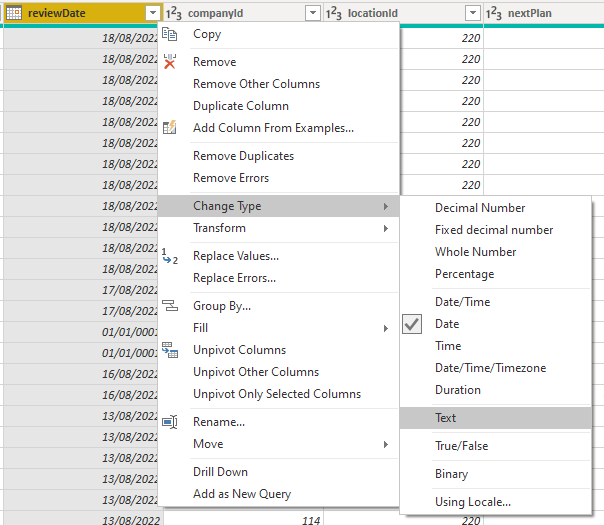Viewport: 604px width, 525px height.
Task: Click the first 17/08/202 date cell
Action: (81, 290)
